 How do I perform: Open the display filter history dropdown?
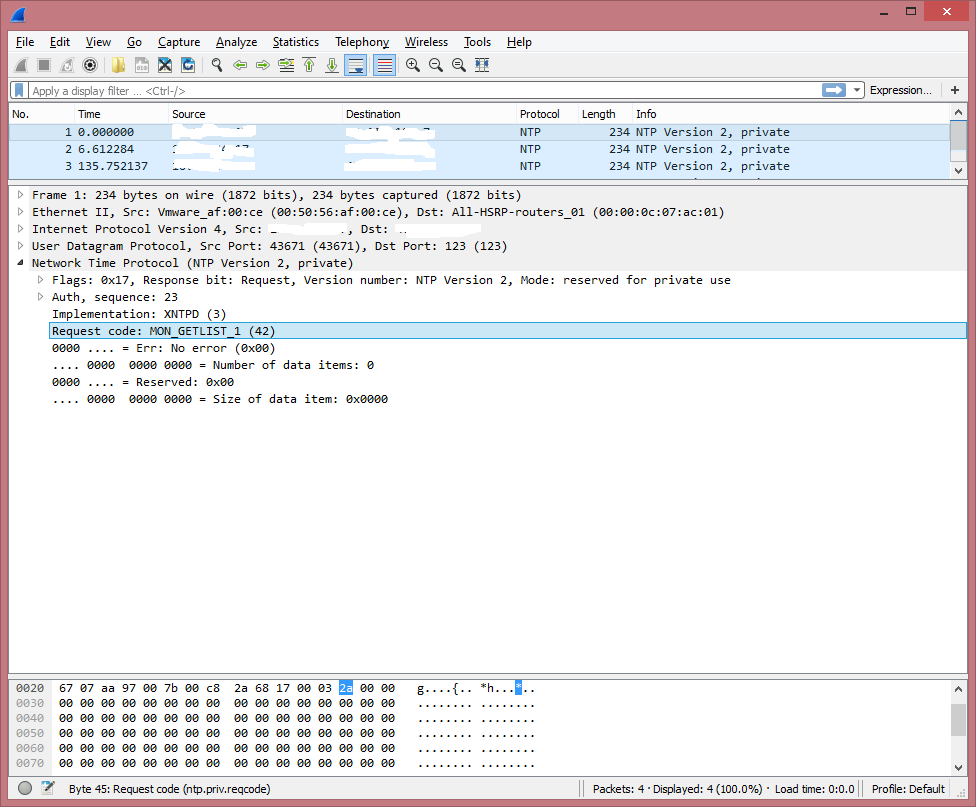857,90
